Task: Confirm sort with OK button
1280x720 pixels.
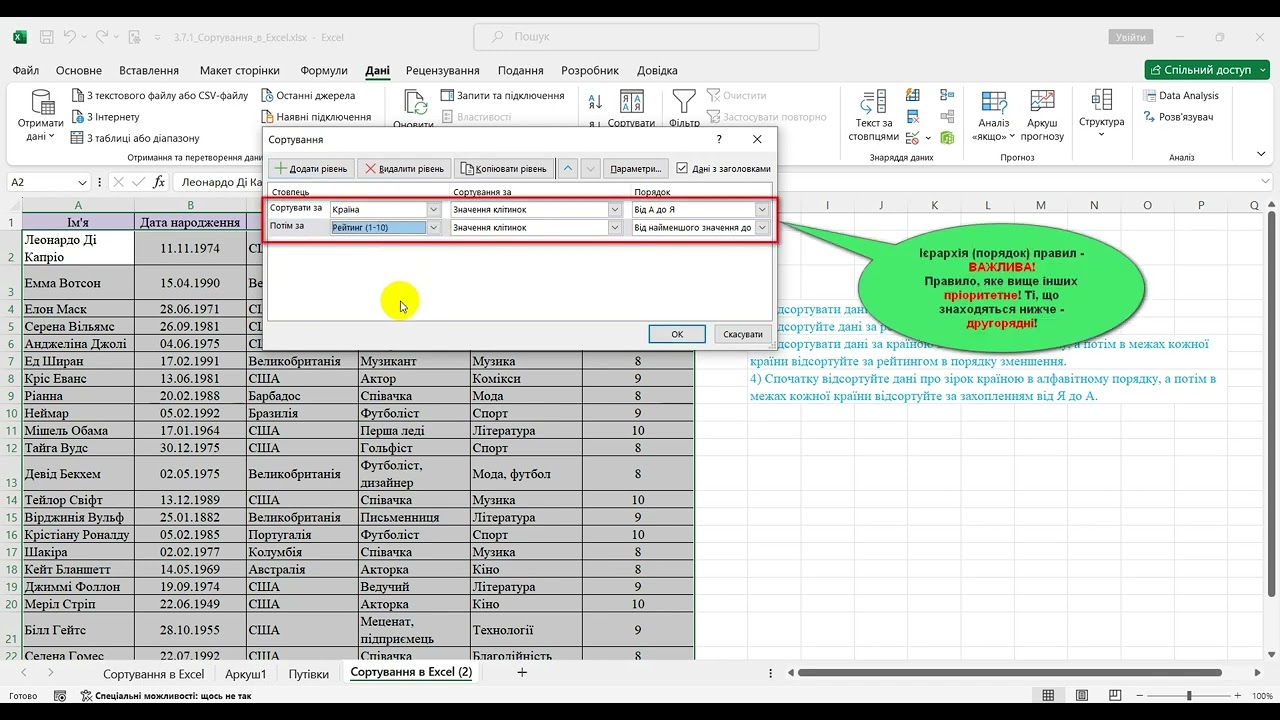Action: coord(677,334)
